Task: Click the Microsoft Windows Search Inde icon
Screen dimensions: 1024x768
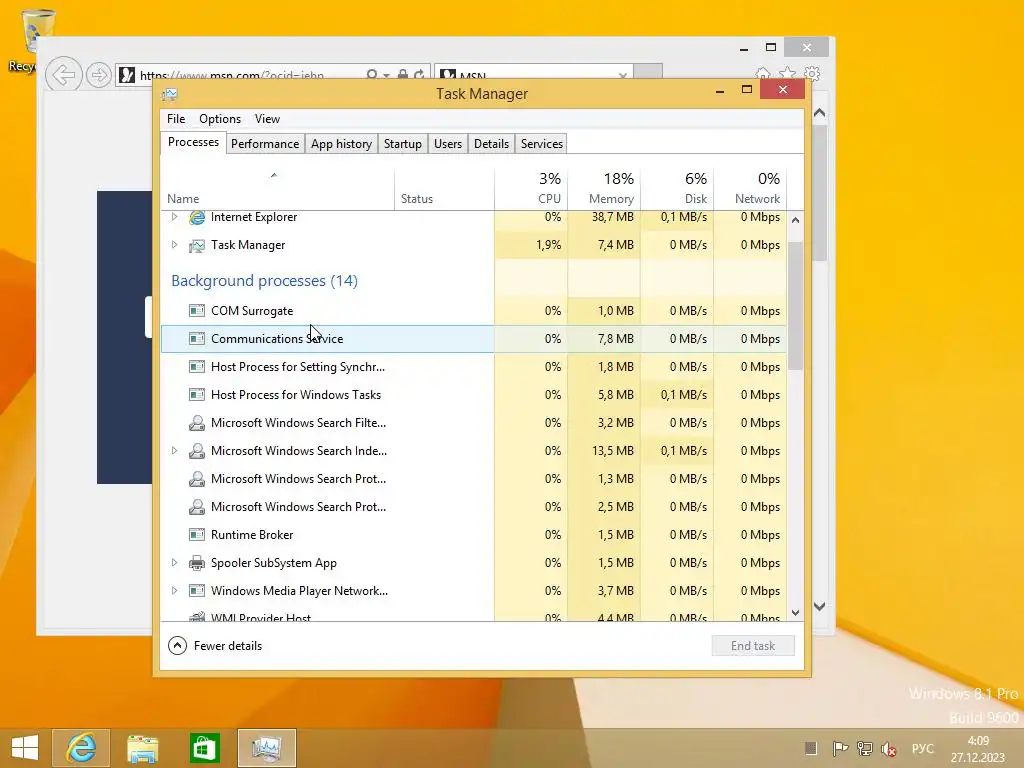Action: [x=197, y=451]
